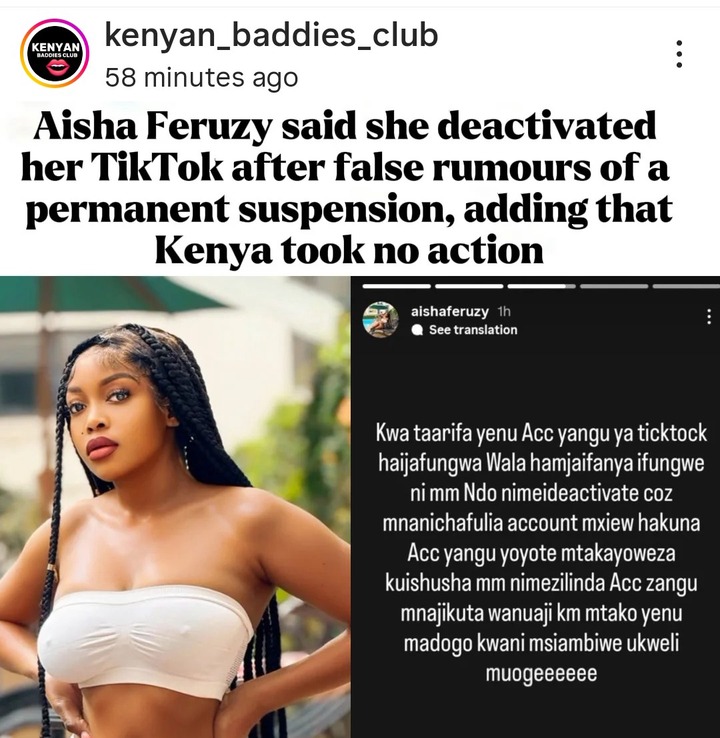Click the Aisha Feruzy headline text
The width and height of the screenshot is (720, 738).
click(x=347, y=188)
